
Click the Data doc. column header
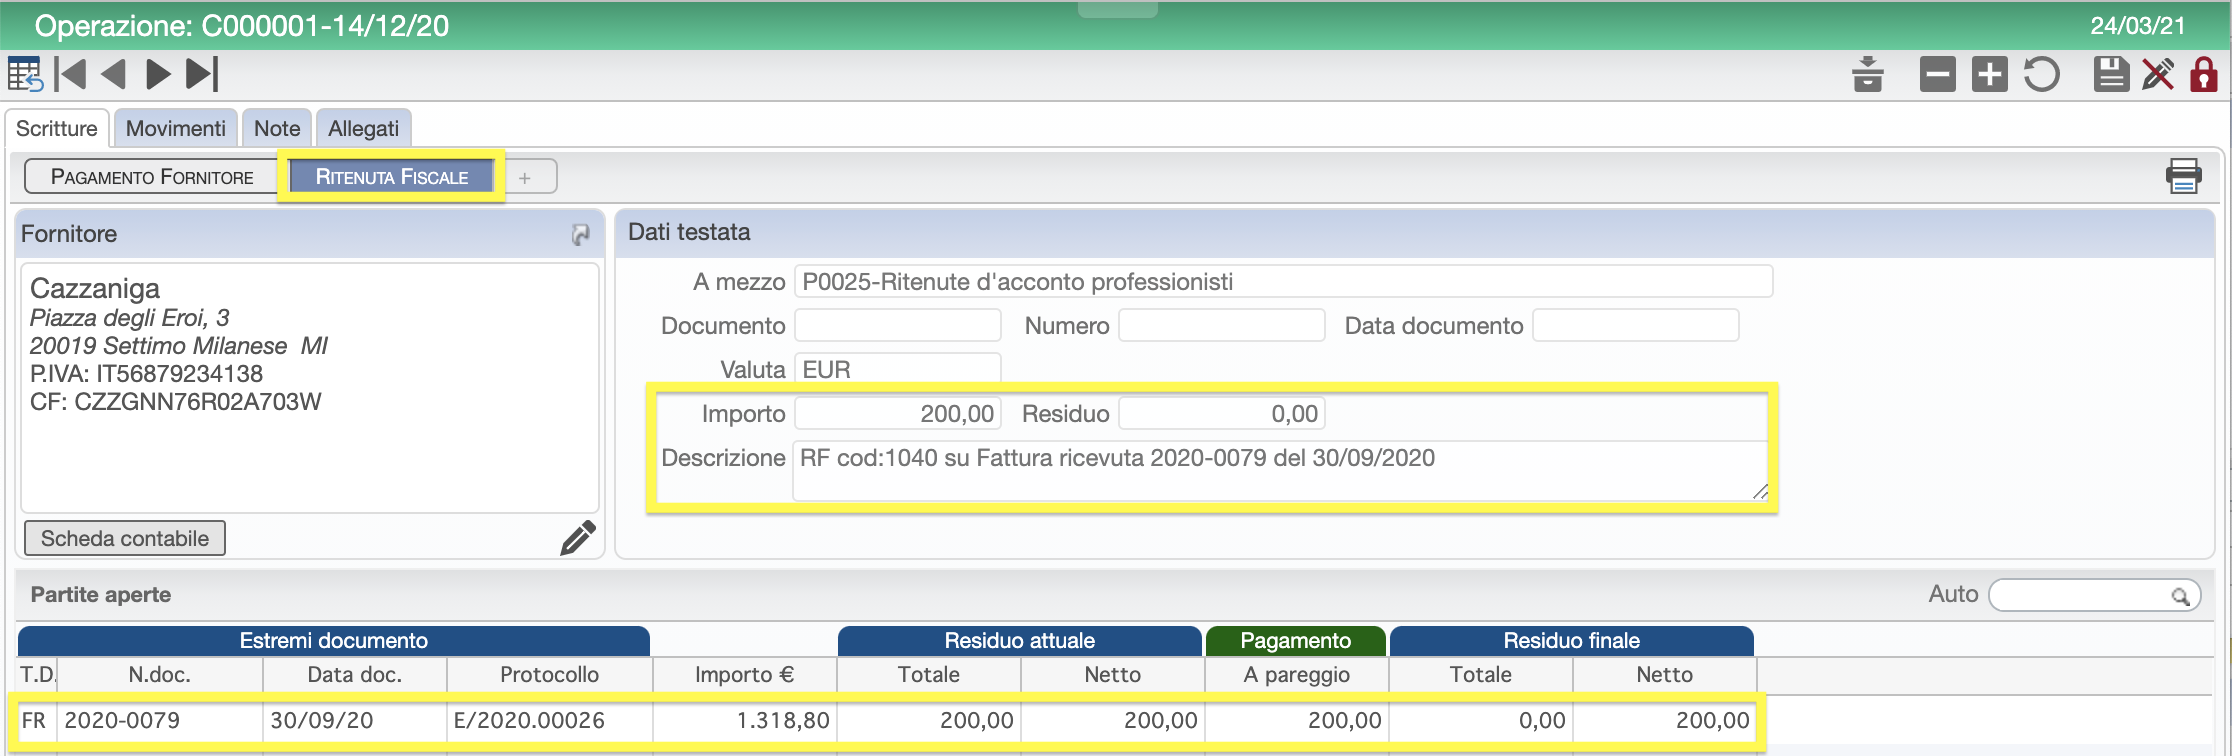(x=355, y=675)
